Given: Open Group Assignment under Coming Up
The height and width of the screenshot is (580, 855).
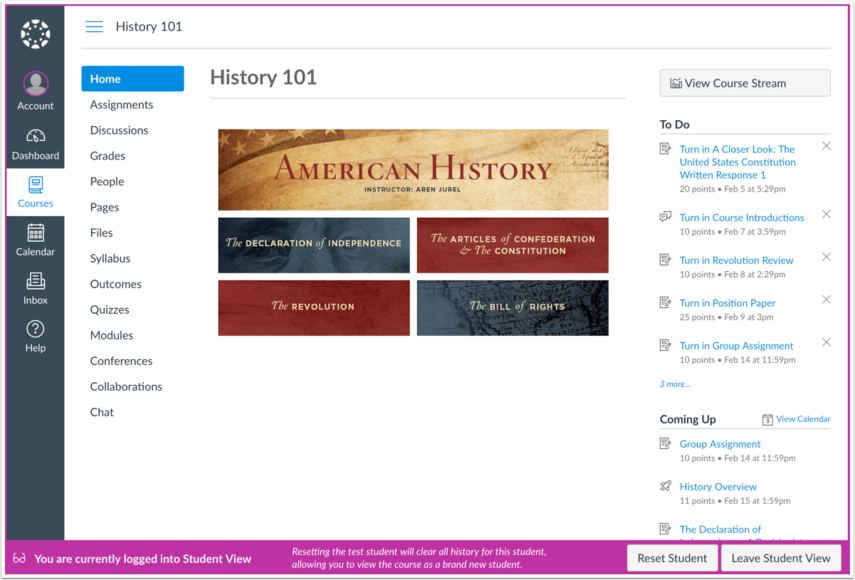Looking at the screenshot, I should click(x=720, y=444).
